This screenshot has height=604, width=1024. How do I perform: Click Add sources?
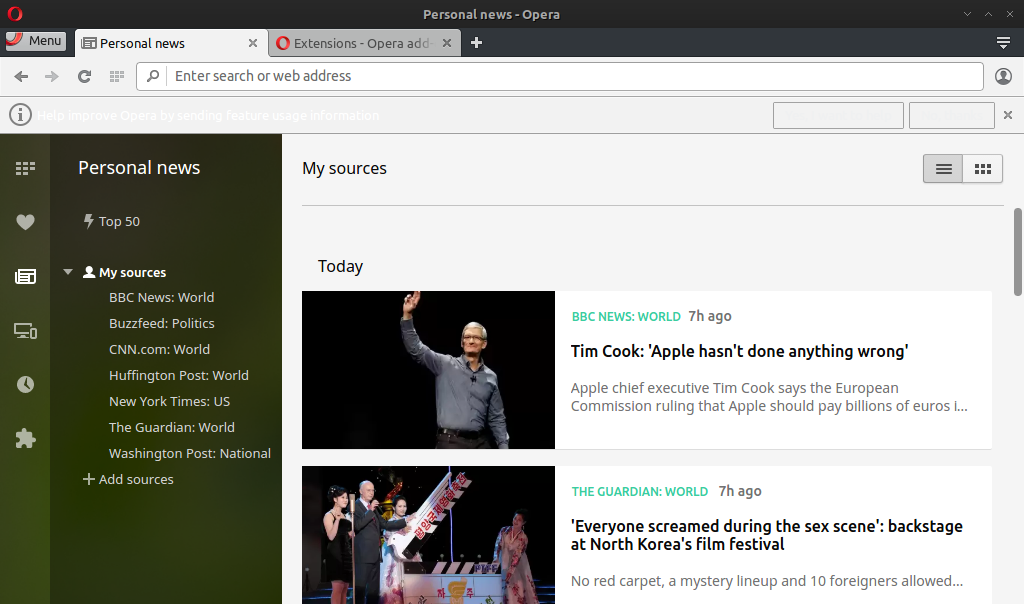(x=128, y=479)
